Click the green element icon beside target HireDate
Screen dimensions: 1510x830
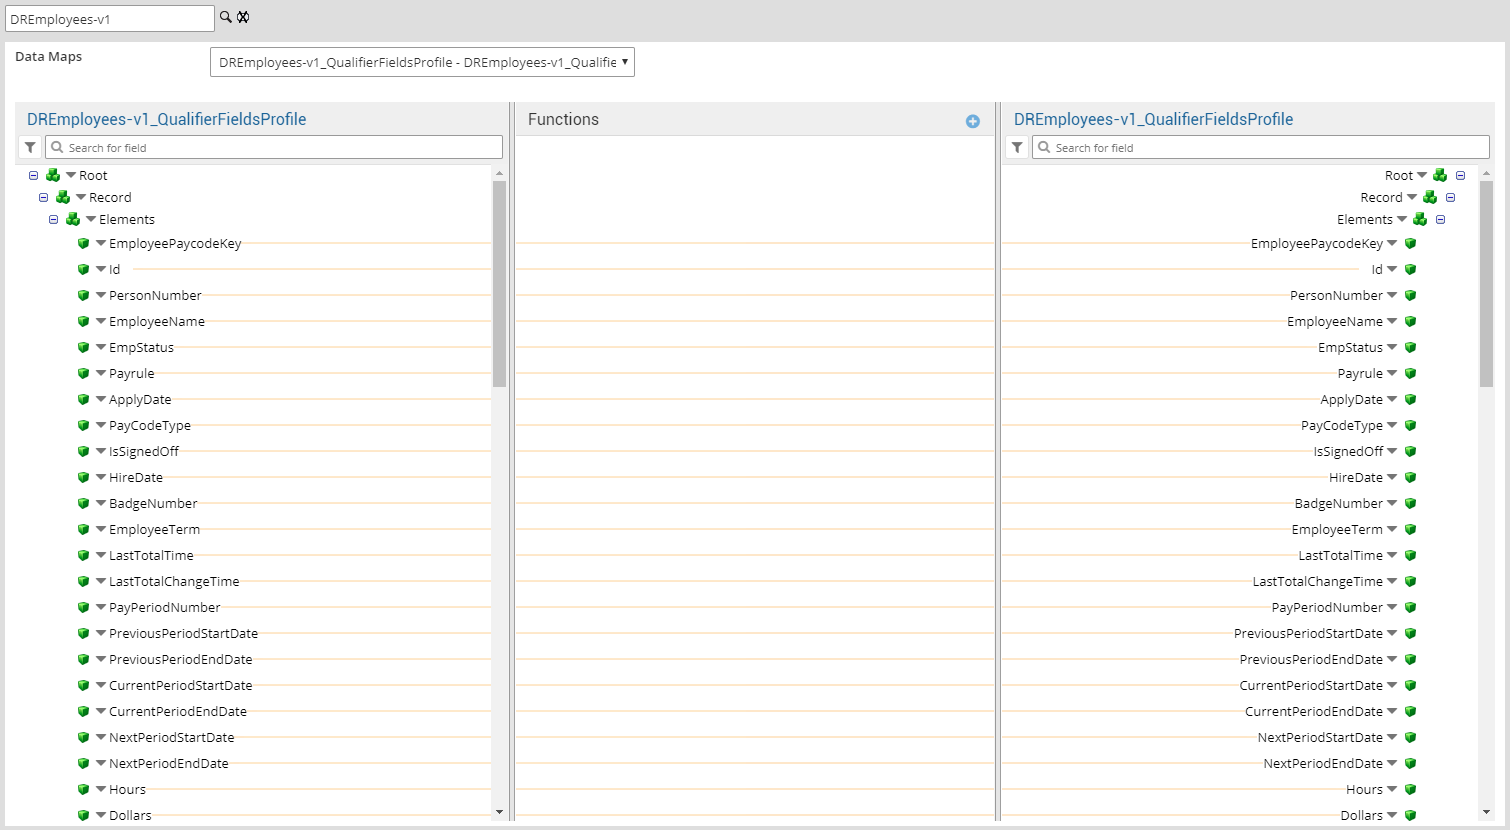point(1410,477)
